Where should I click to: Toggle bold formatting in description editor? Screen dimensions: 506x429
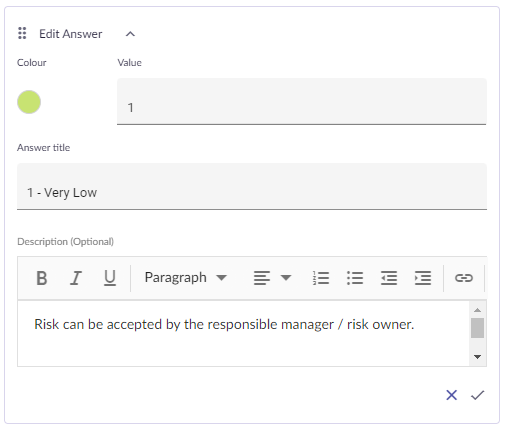point(42,278)
